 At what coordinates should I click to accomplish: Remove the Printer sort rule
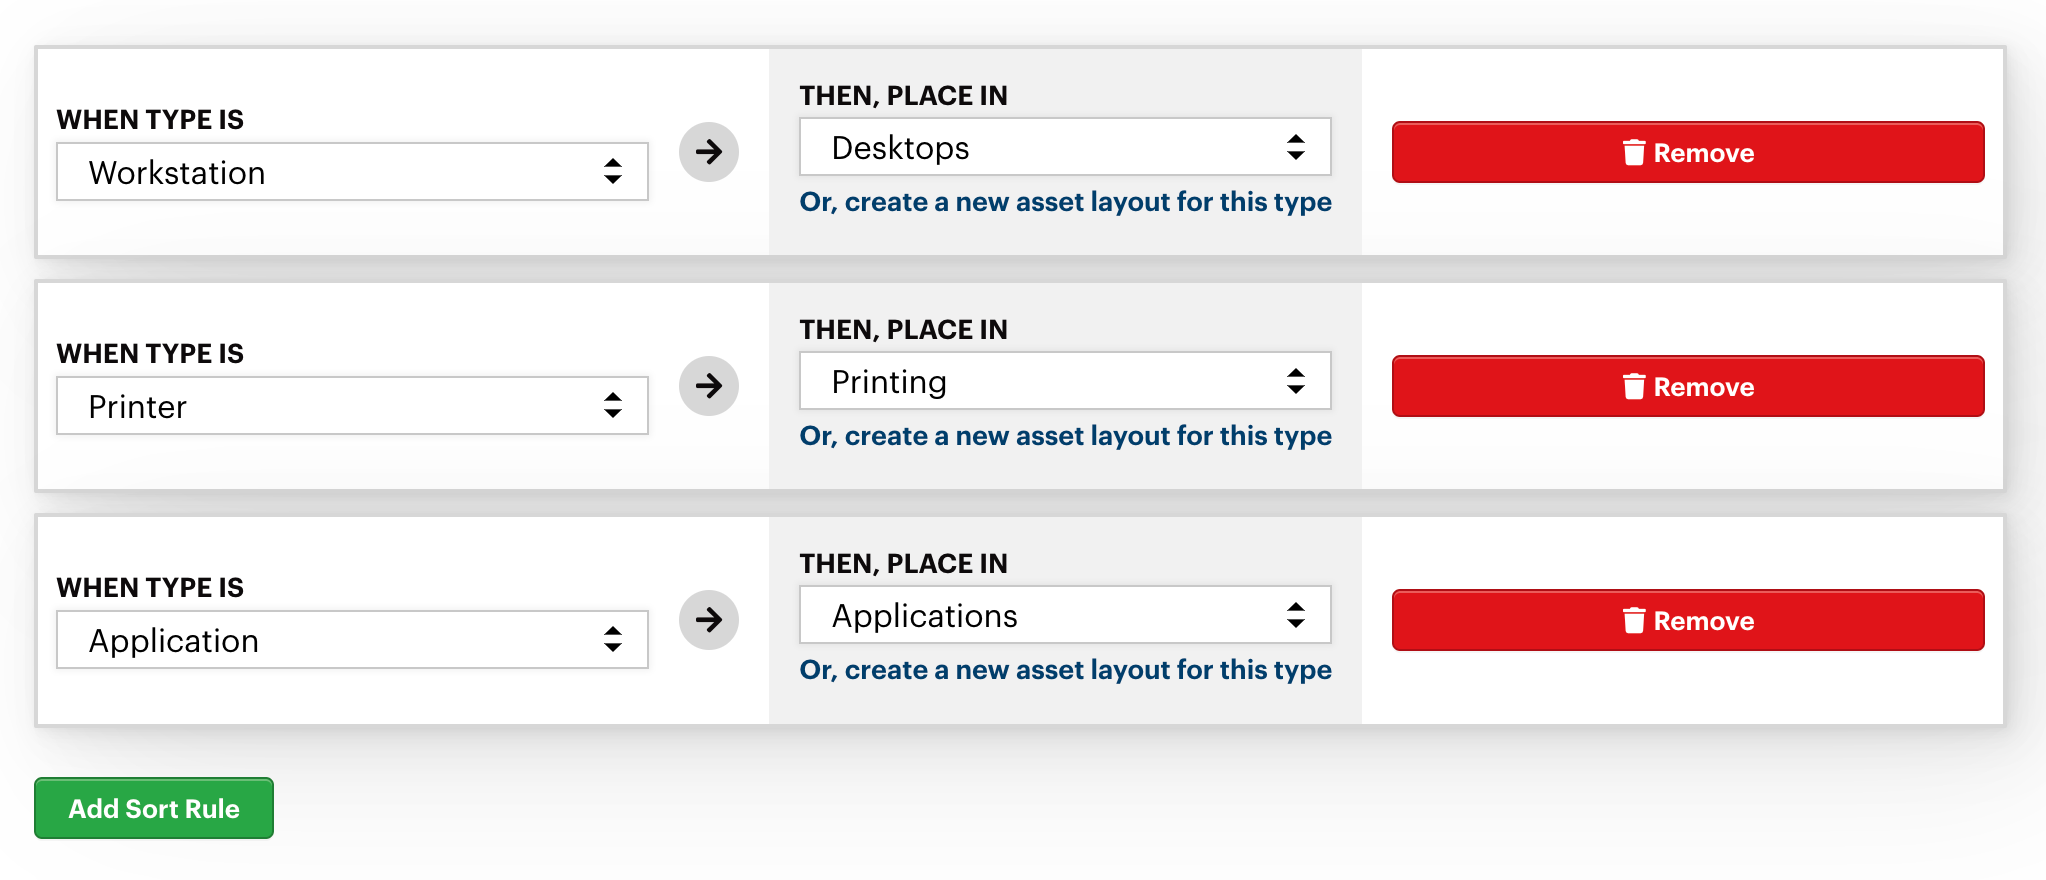[1688, 386]
